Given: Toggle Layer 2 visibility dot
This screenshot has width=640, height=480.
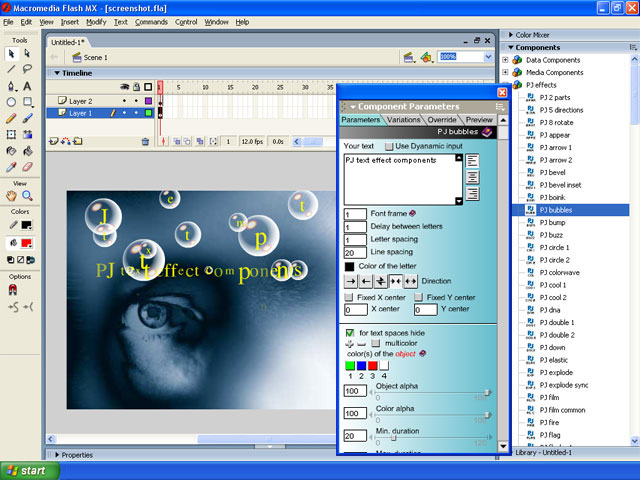Looking at the screenshot, I should pyautogui.click(x=124, y=101).
